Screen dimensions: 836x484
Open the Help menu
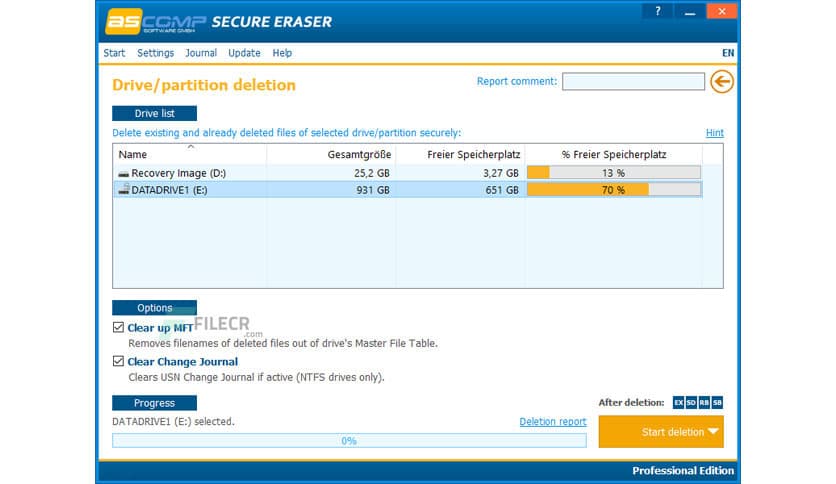point(282,53)
